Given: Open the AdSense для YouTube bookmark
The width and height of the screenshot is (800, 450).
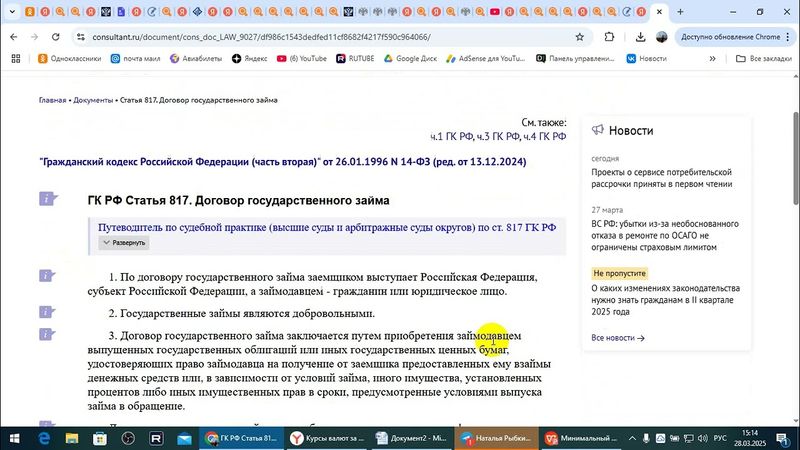Looking at the screenshot, I should click(x=485, y=59).
